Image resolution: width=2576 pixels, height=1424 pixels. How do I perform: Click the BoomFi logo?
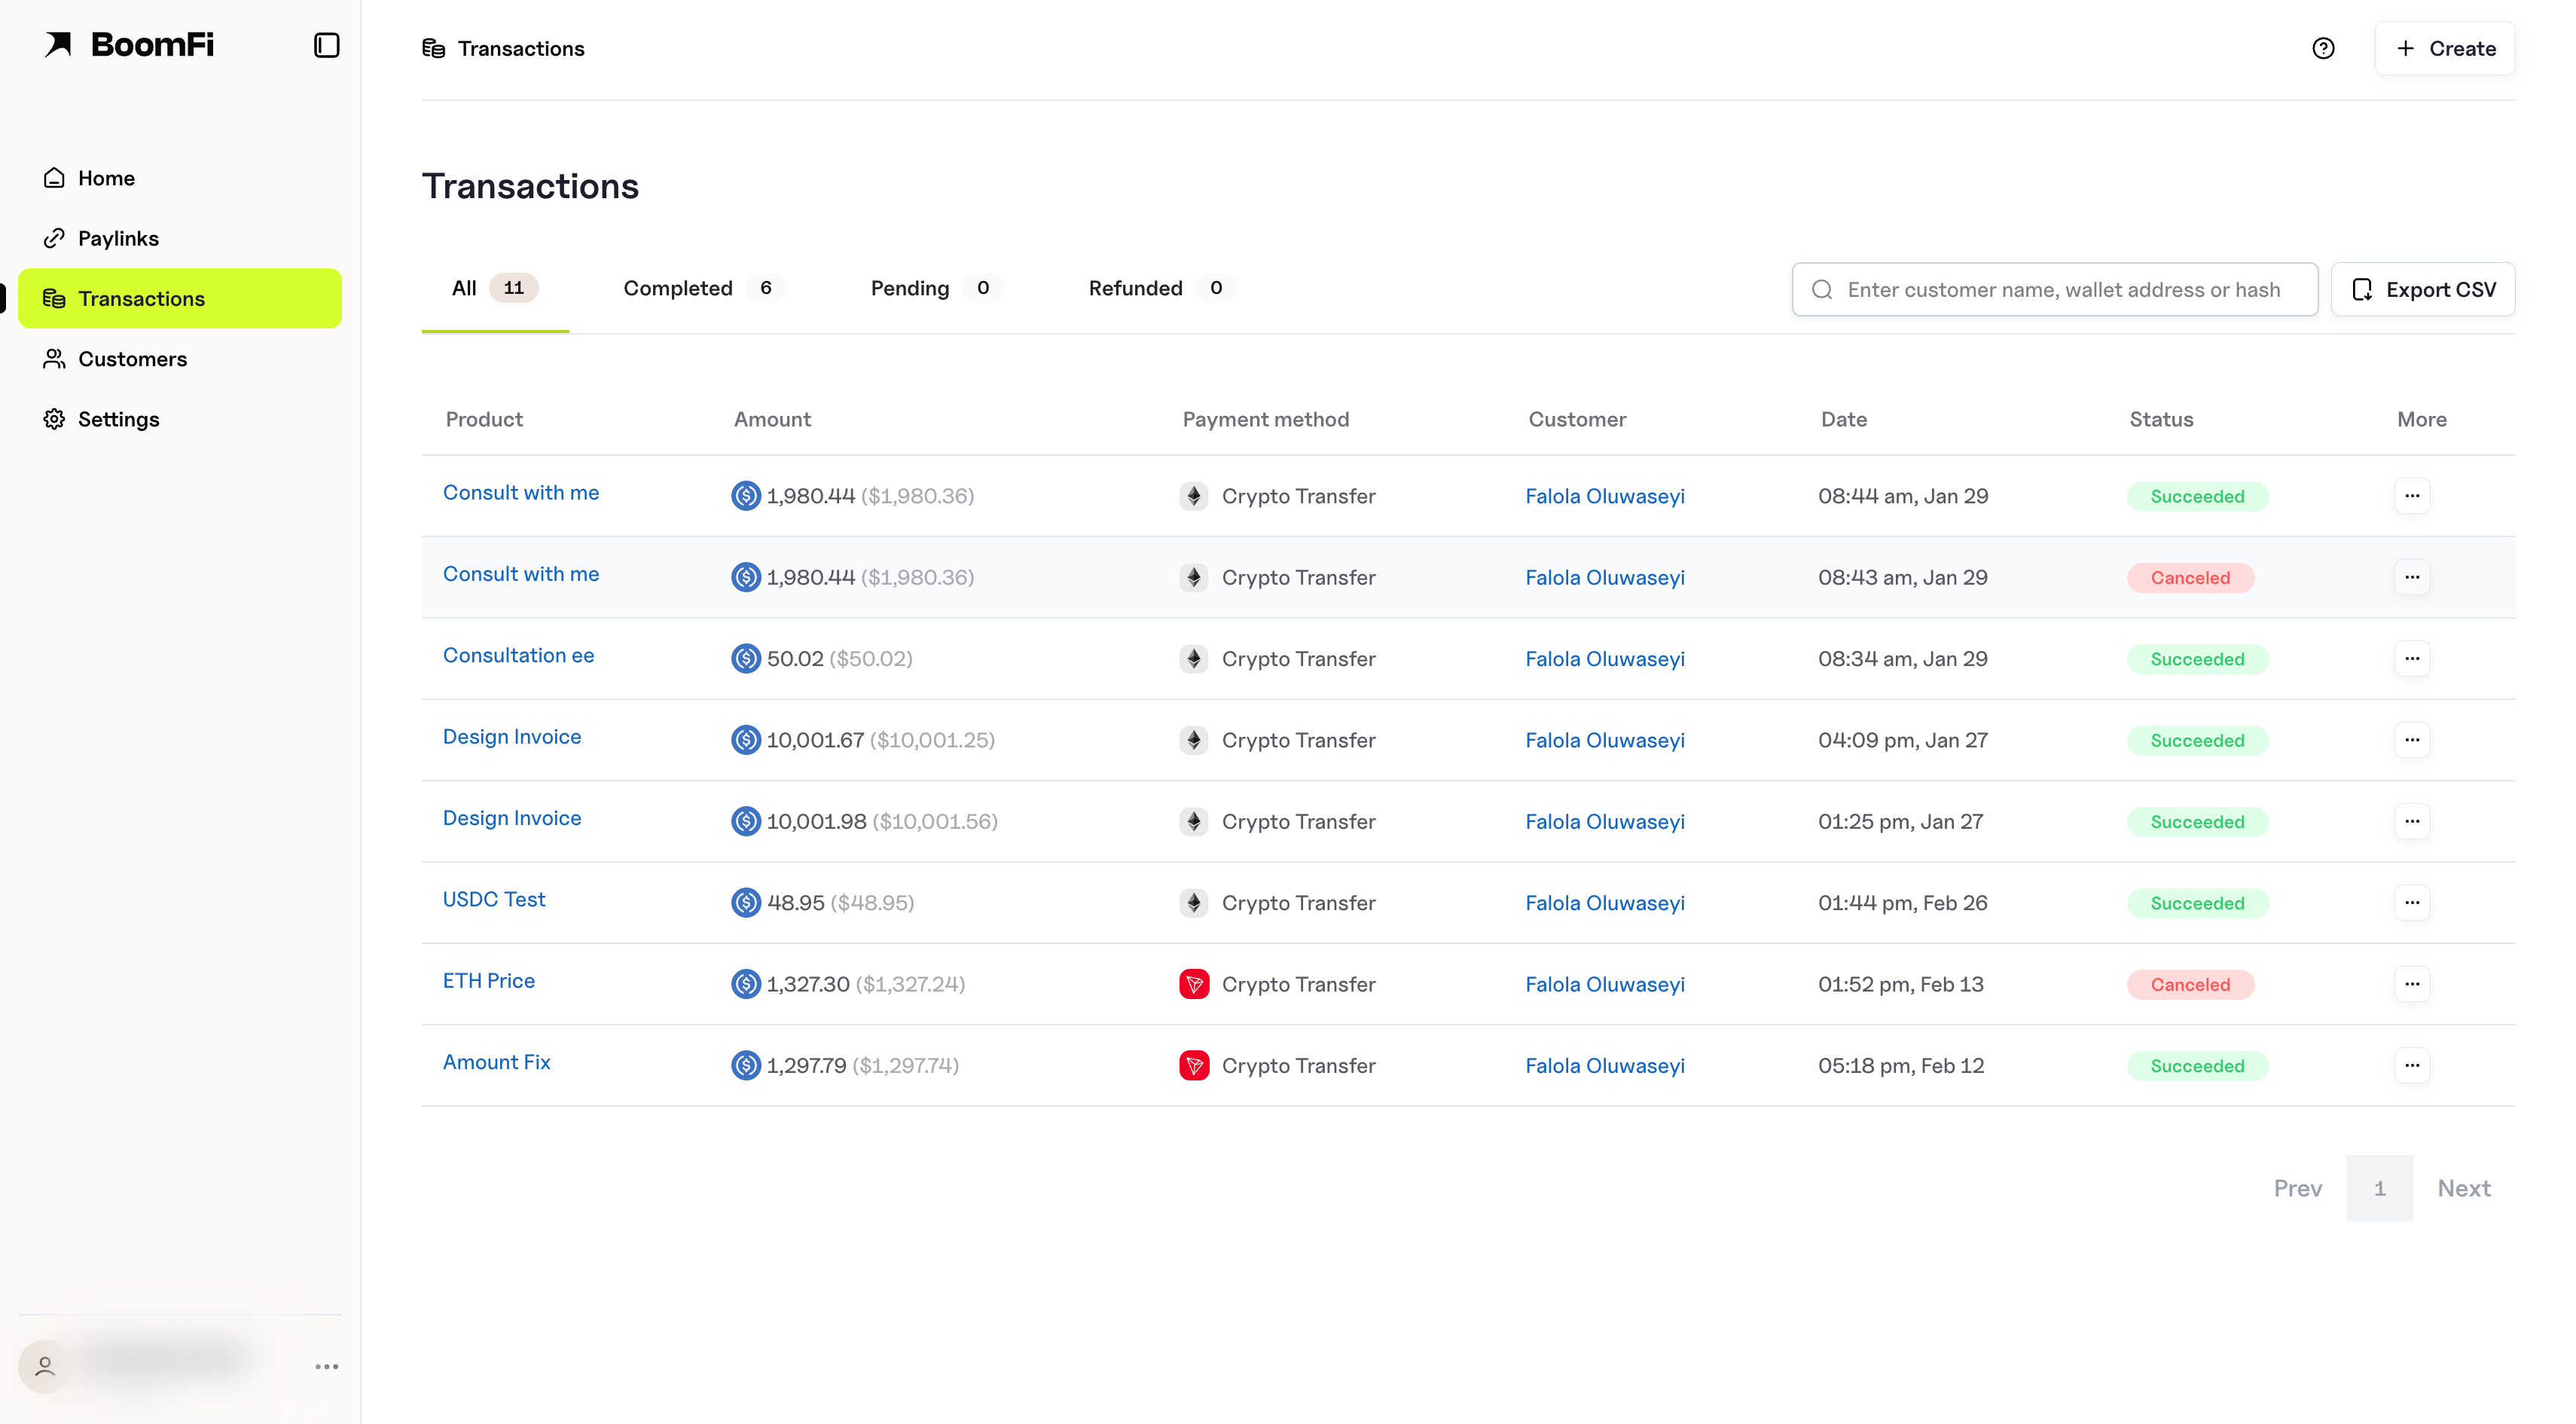click(130, 45)
